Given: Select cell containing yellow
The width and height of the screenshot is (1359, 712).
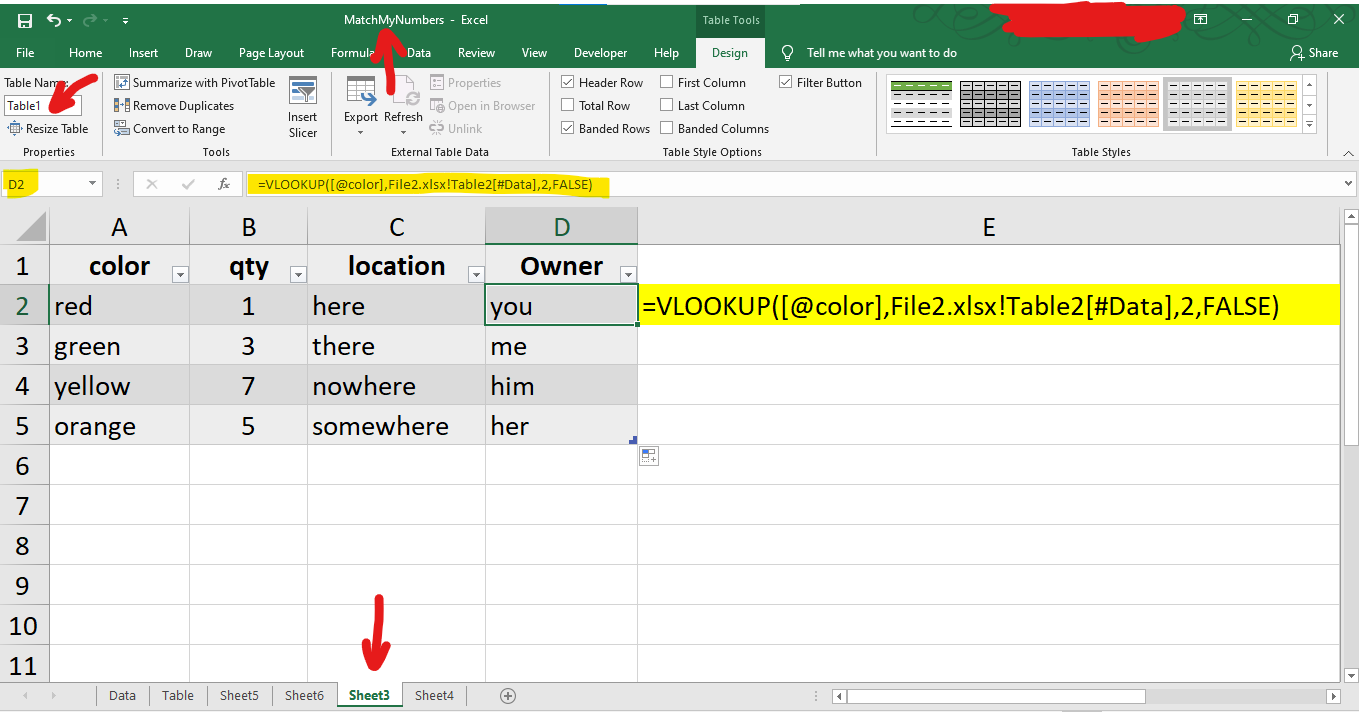Looking at the screenshot, I should coord(120,385).
